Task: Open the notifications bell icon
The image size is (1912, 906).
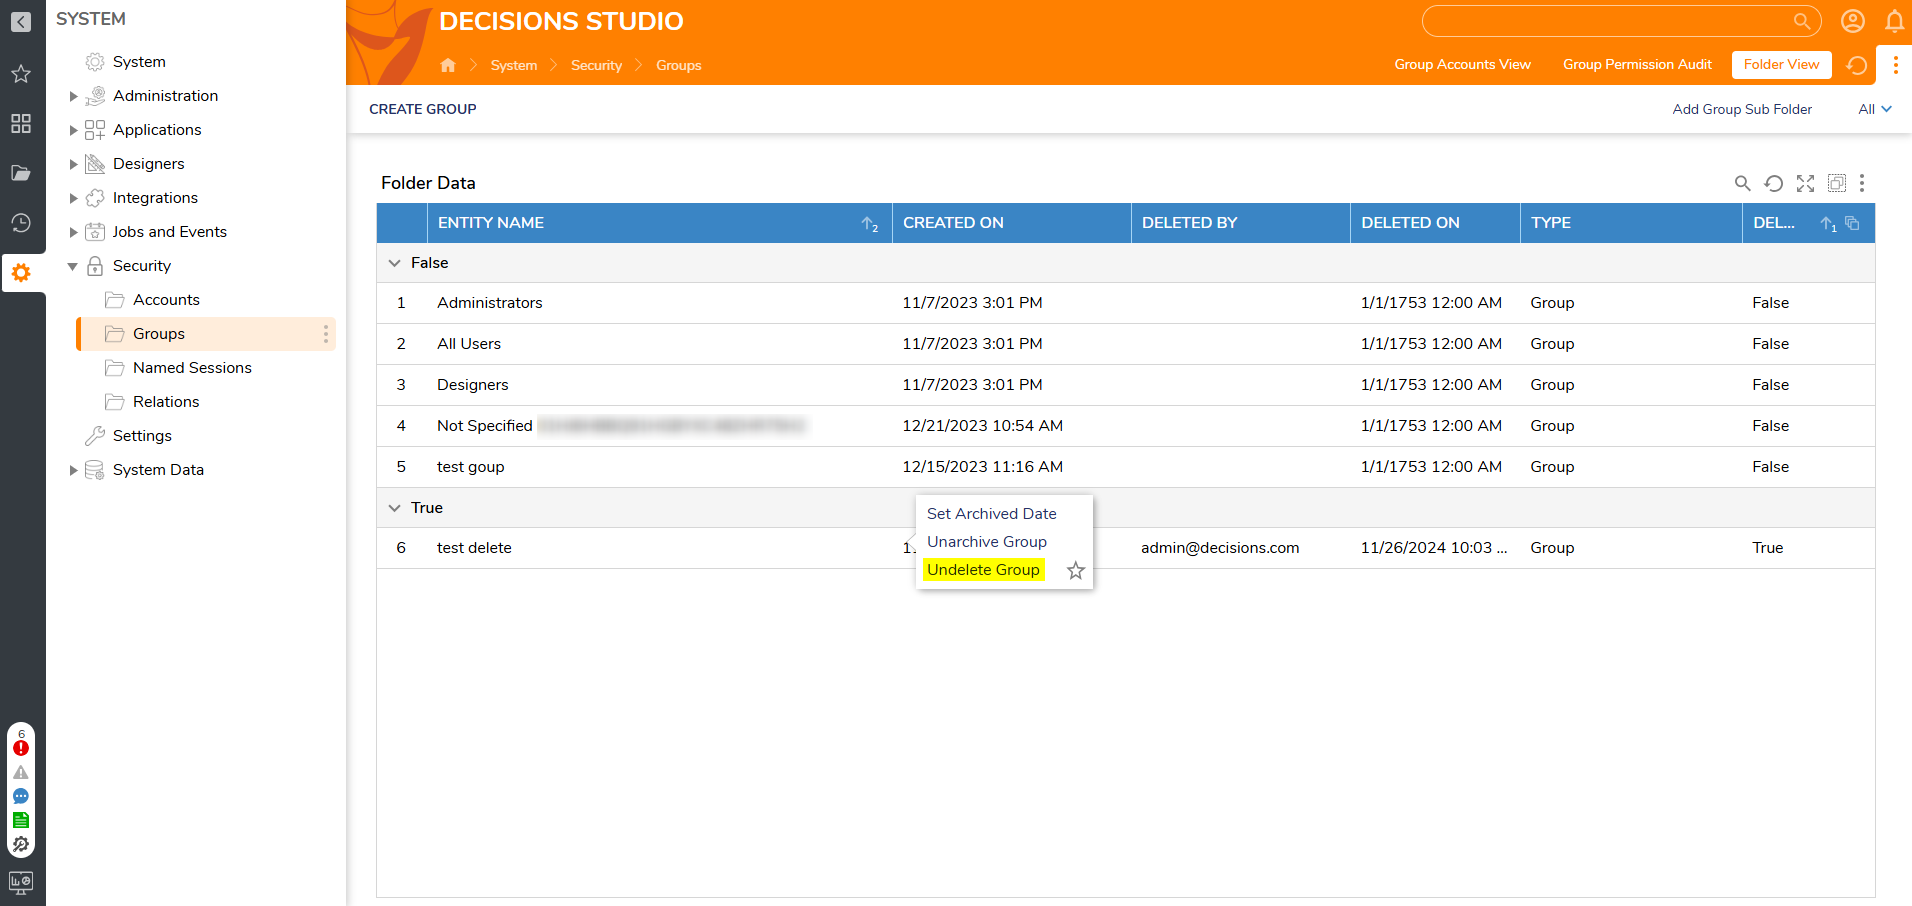Action: click(x=1895, y=21)
